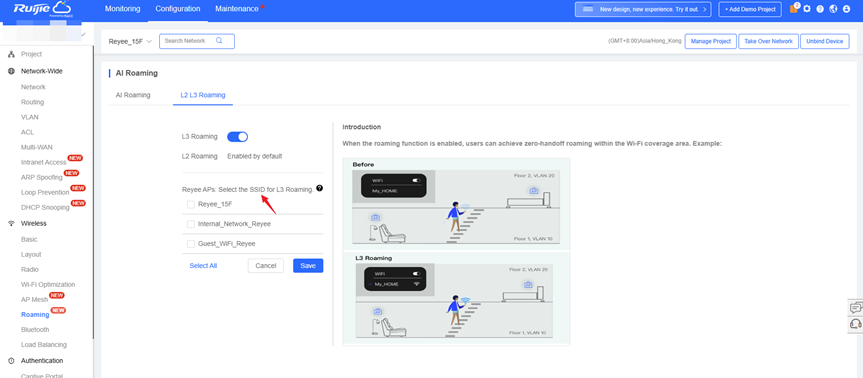
Task: Open Routing in the sidebar
Action: tap(32, 102)
